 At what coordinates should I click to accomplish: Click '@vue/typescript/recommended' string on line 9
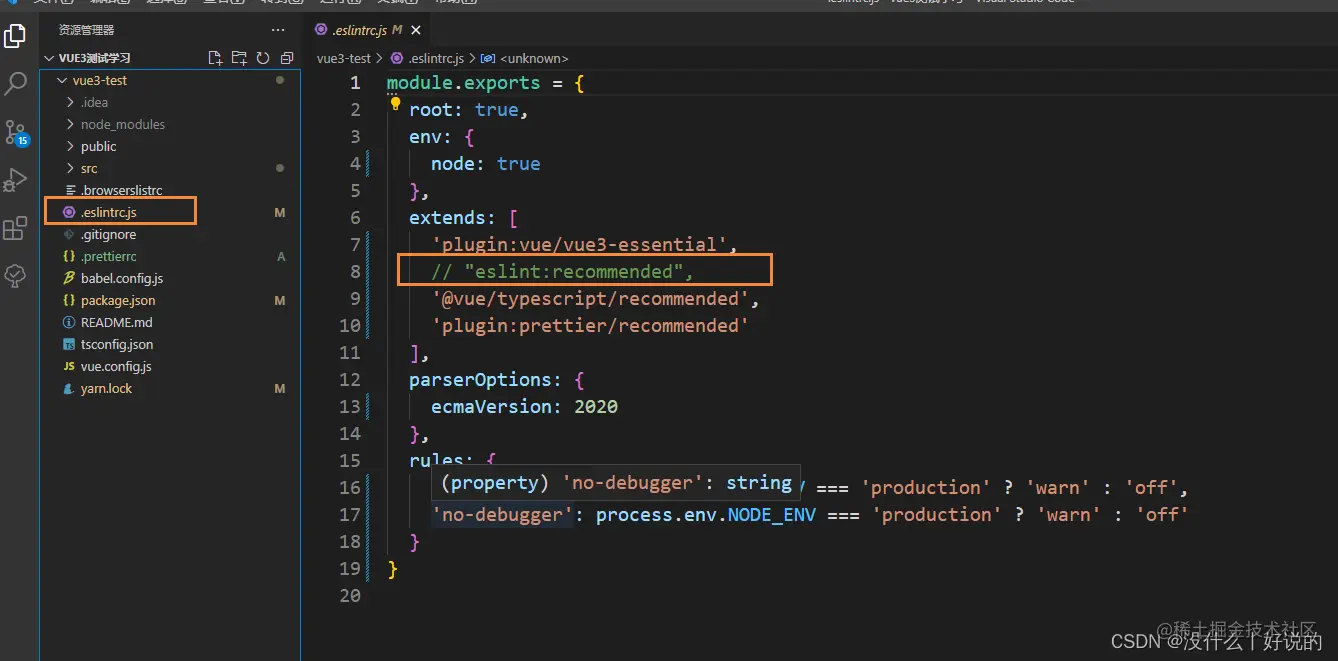click(x=589, y=299)
